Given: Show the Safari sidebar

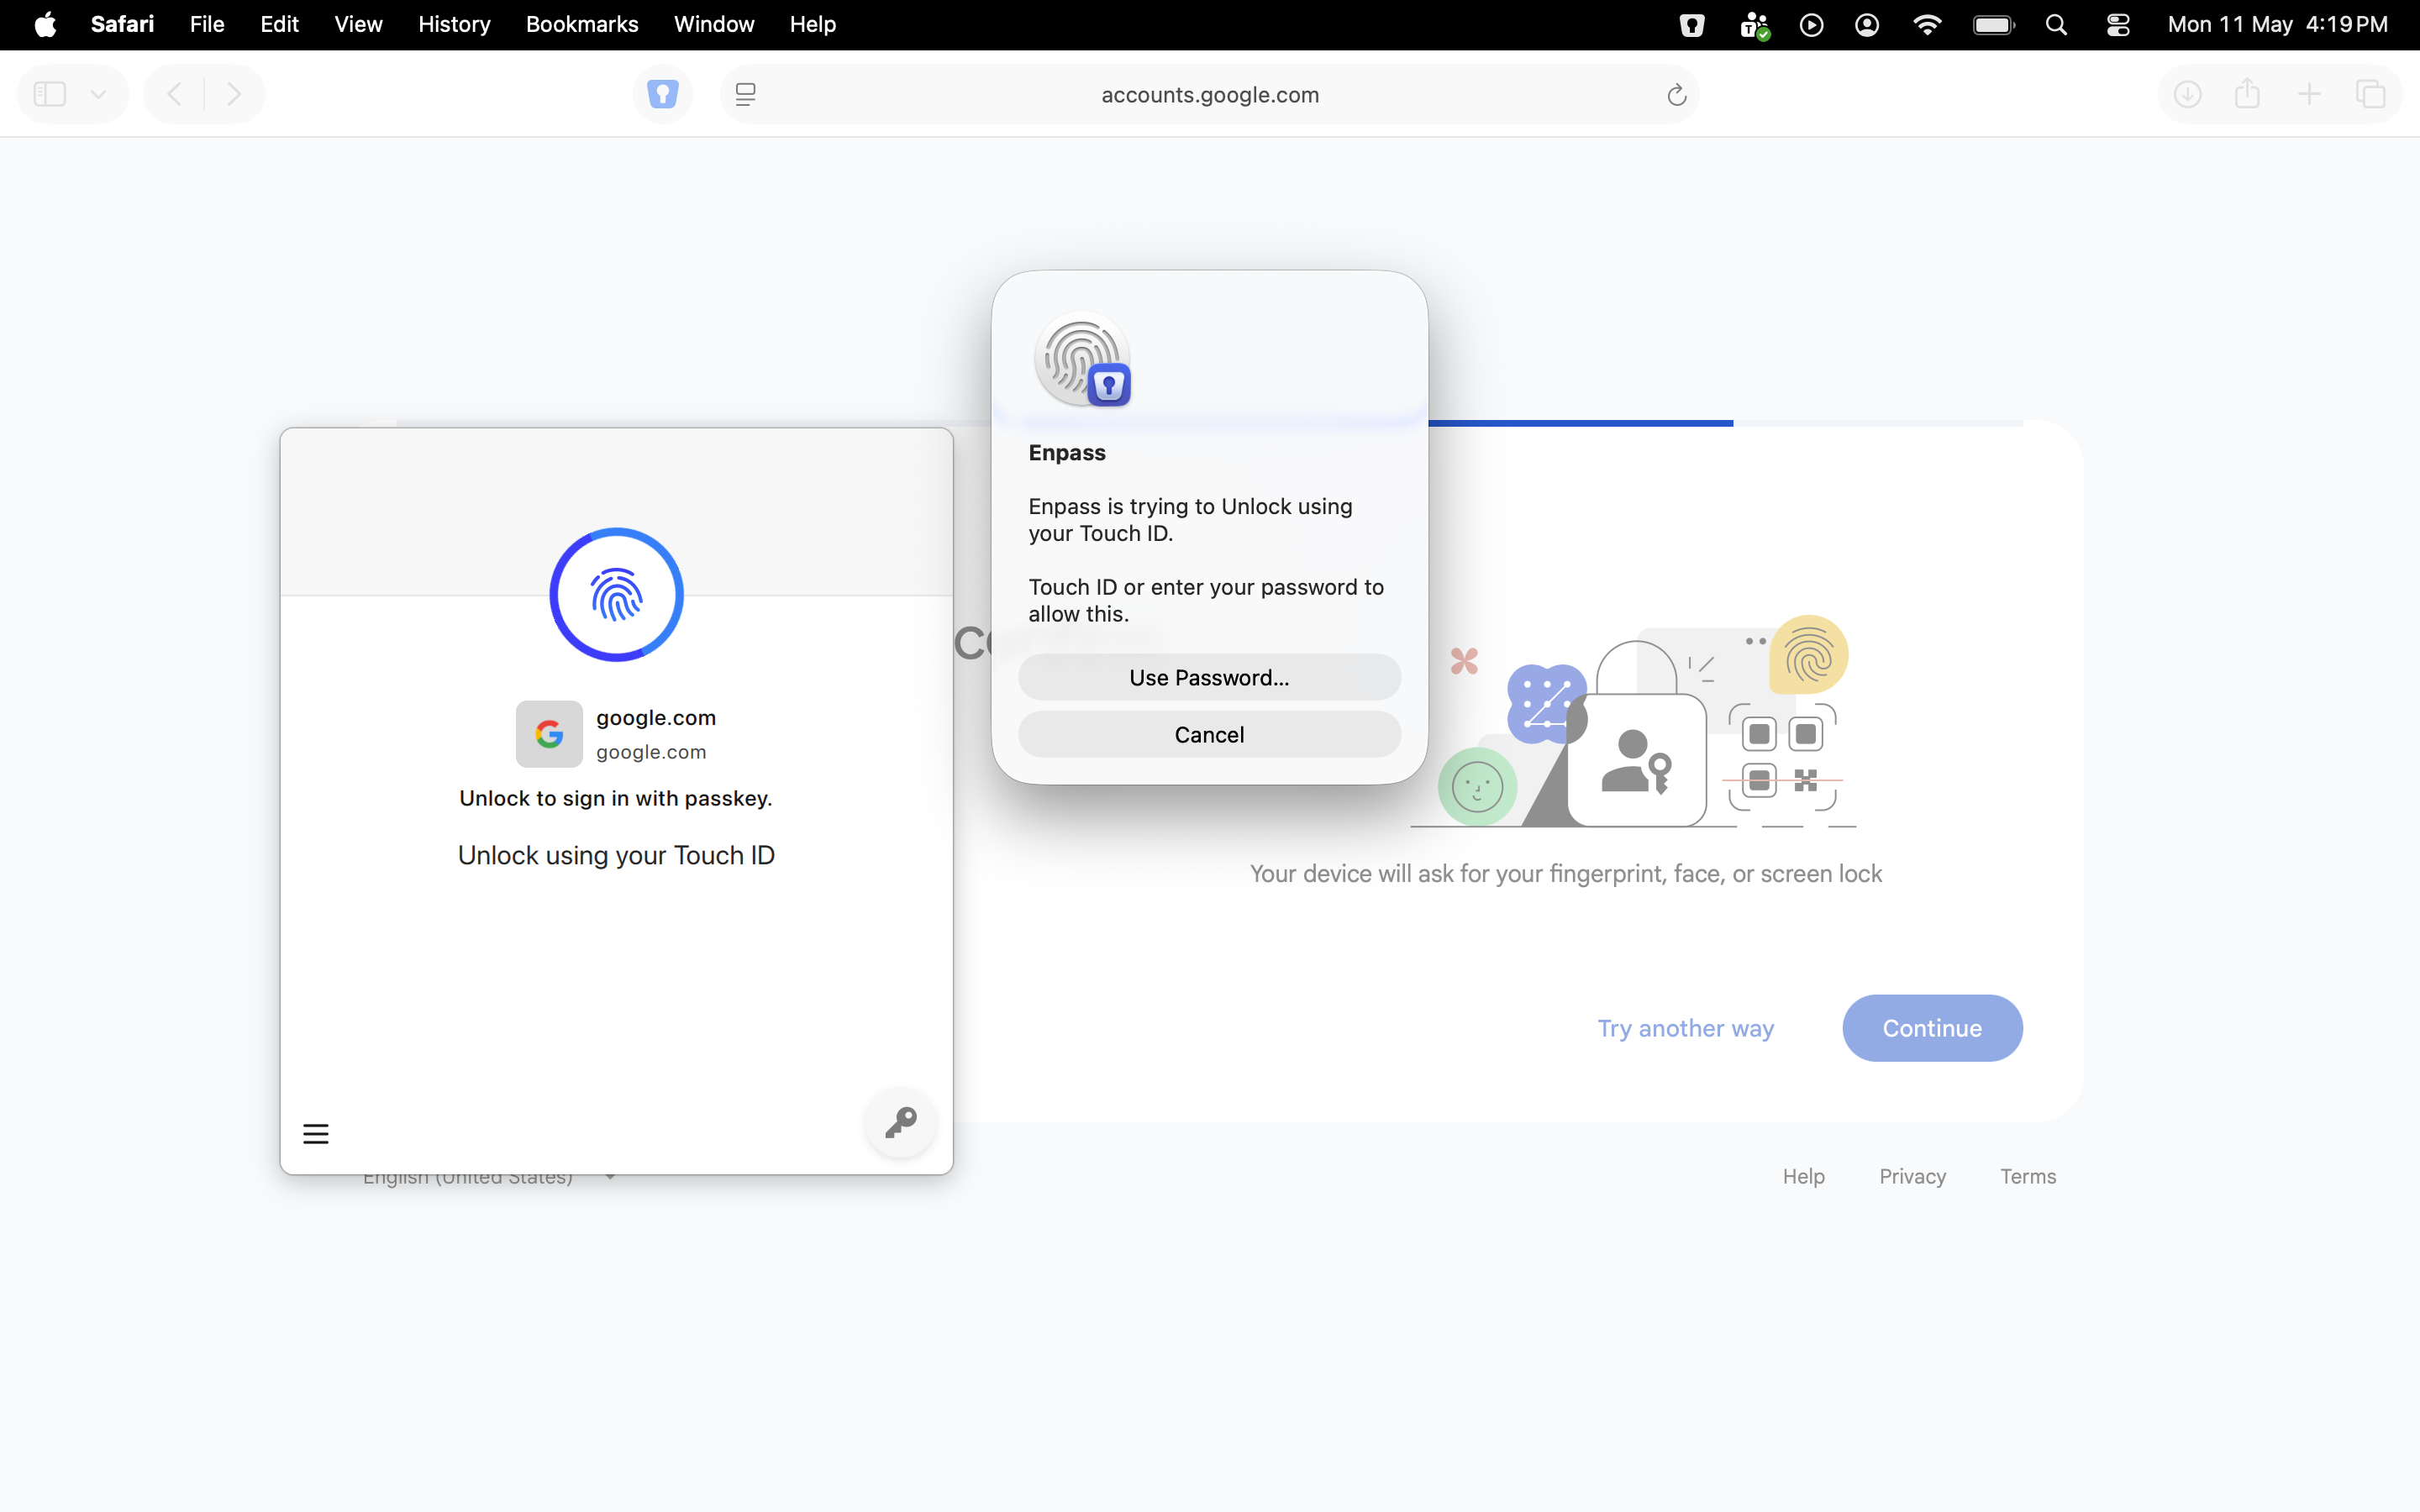Looking at the screenshot, I should (50, 94).
